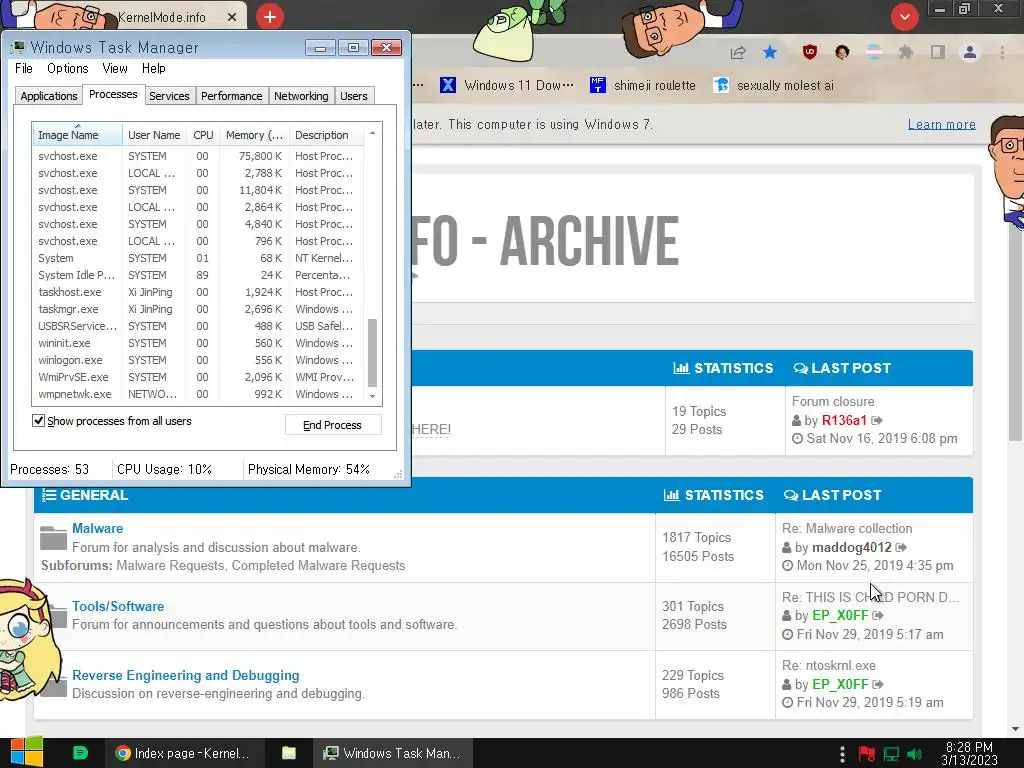Click the pink and blue striped extension icon
The image size is (1024, 768).
[874, 52]
